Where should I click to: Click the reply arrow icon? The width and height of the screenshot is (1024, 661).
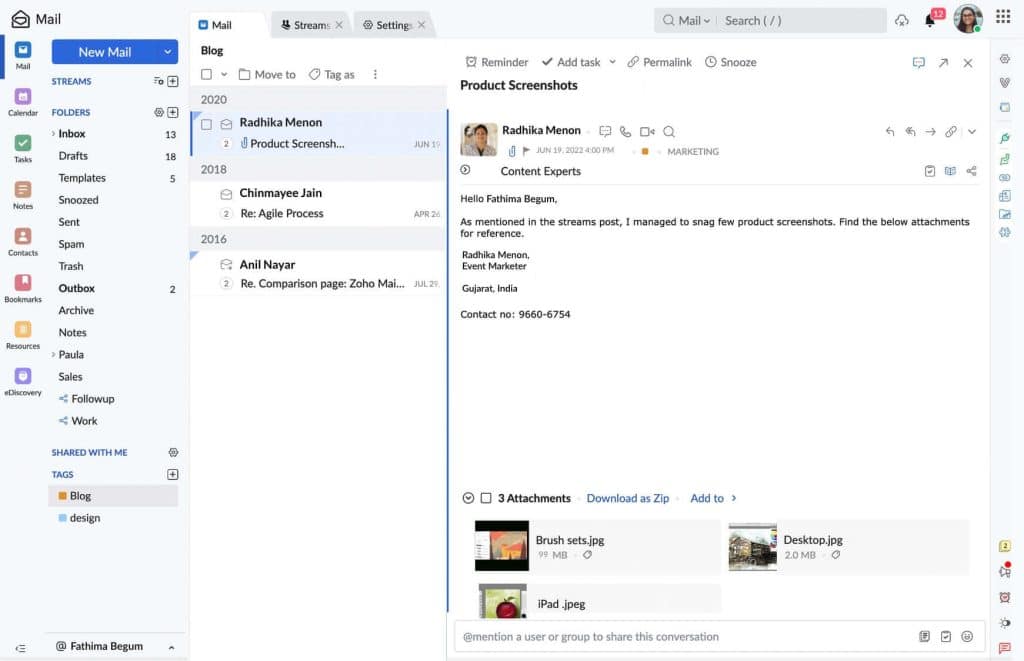(x=890, y=131)
